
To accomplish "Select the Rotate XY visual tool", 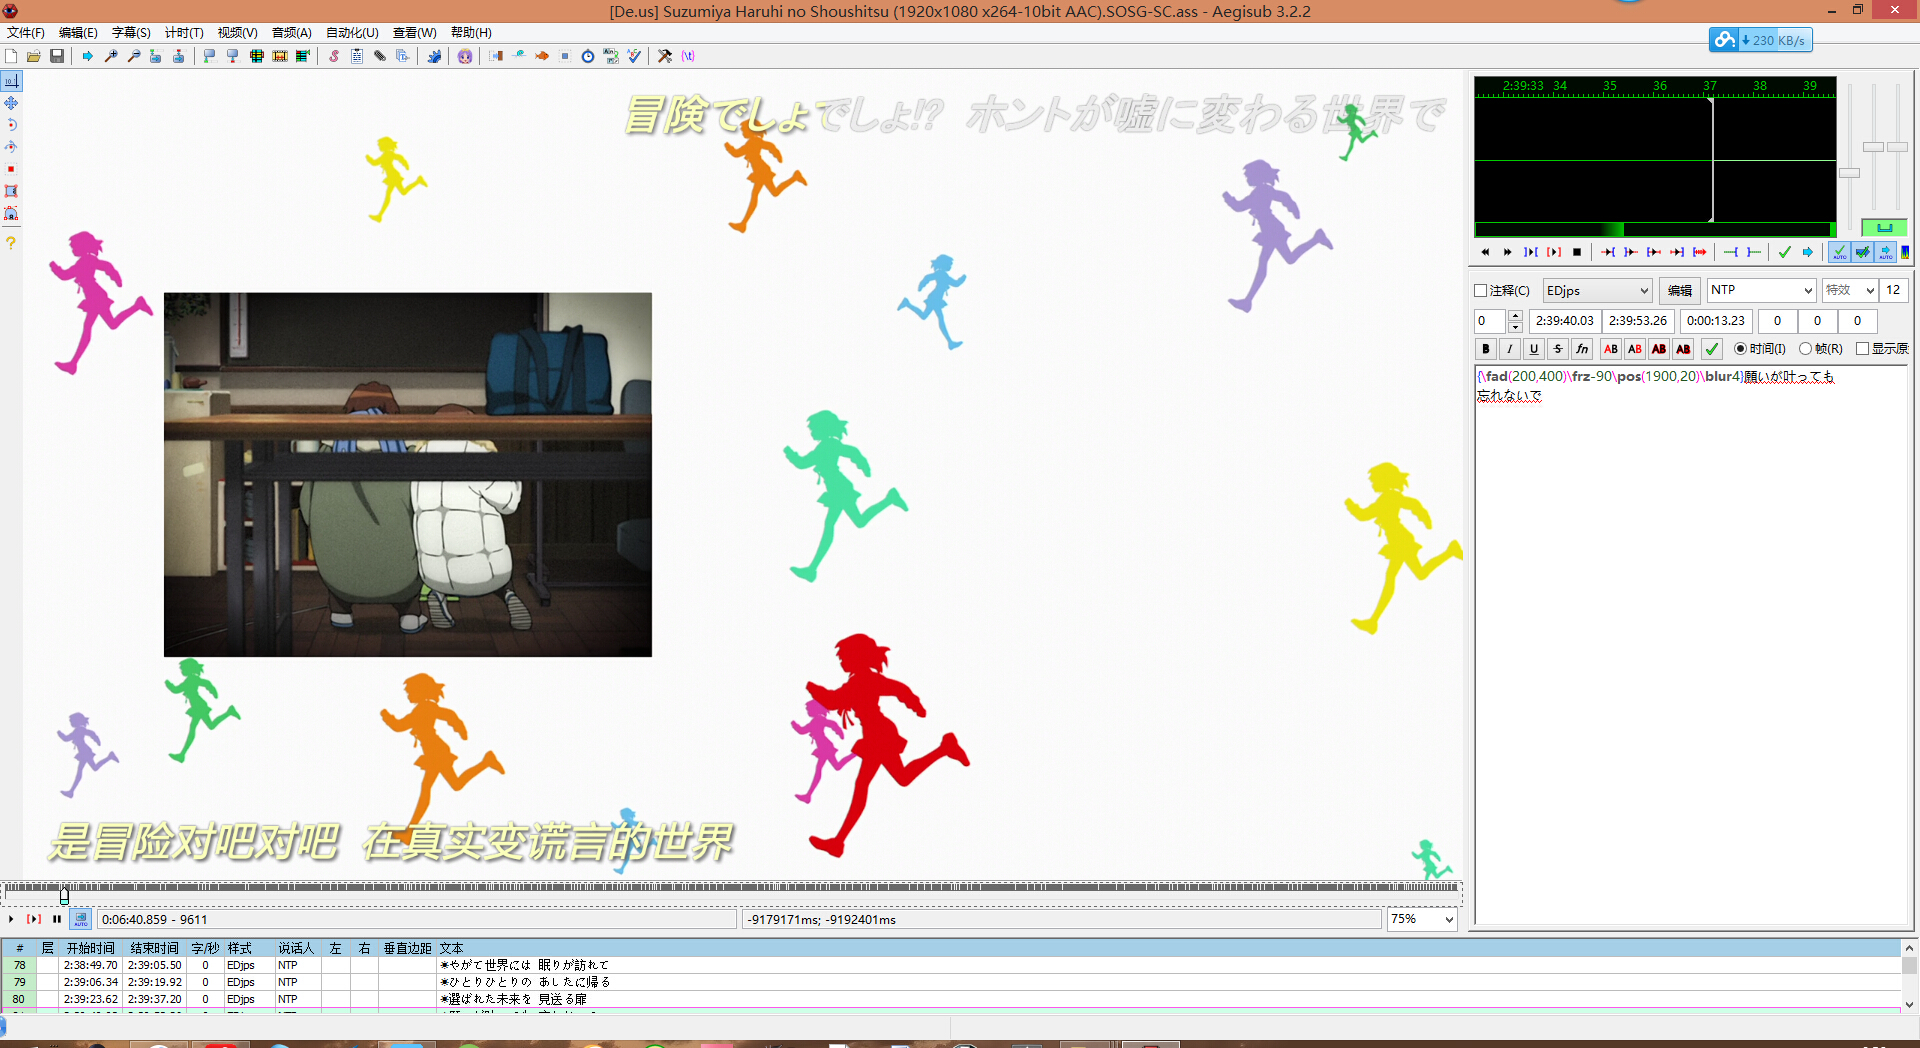I will pyautogui.click(x=11, y=147).
